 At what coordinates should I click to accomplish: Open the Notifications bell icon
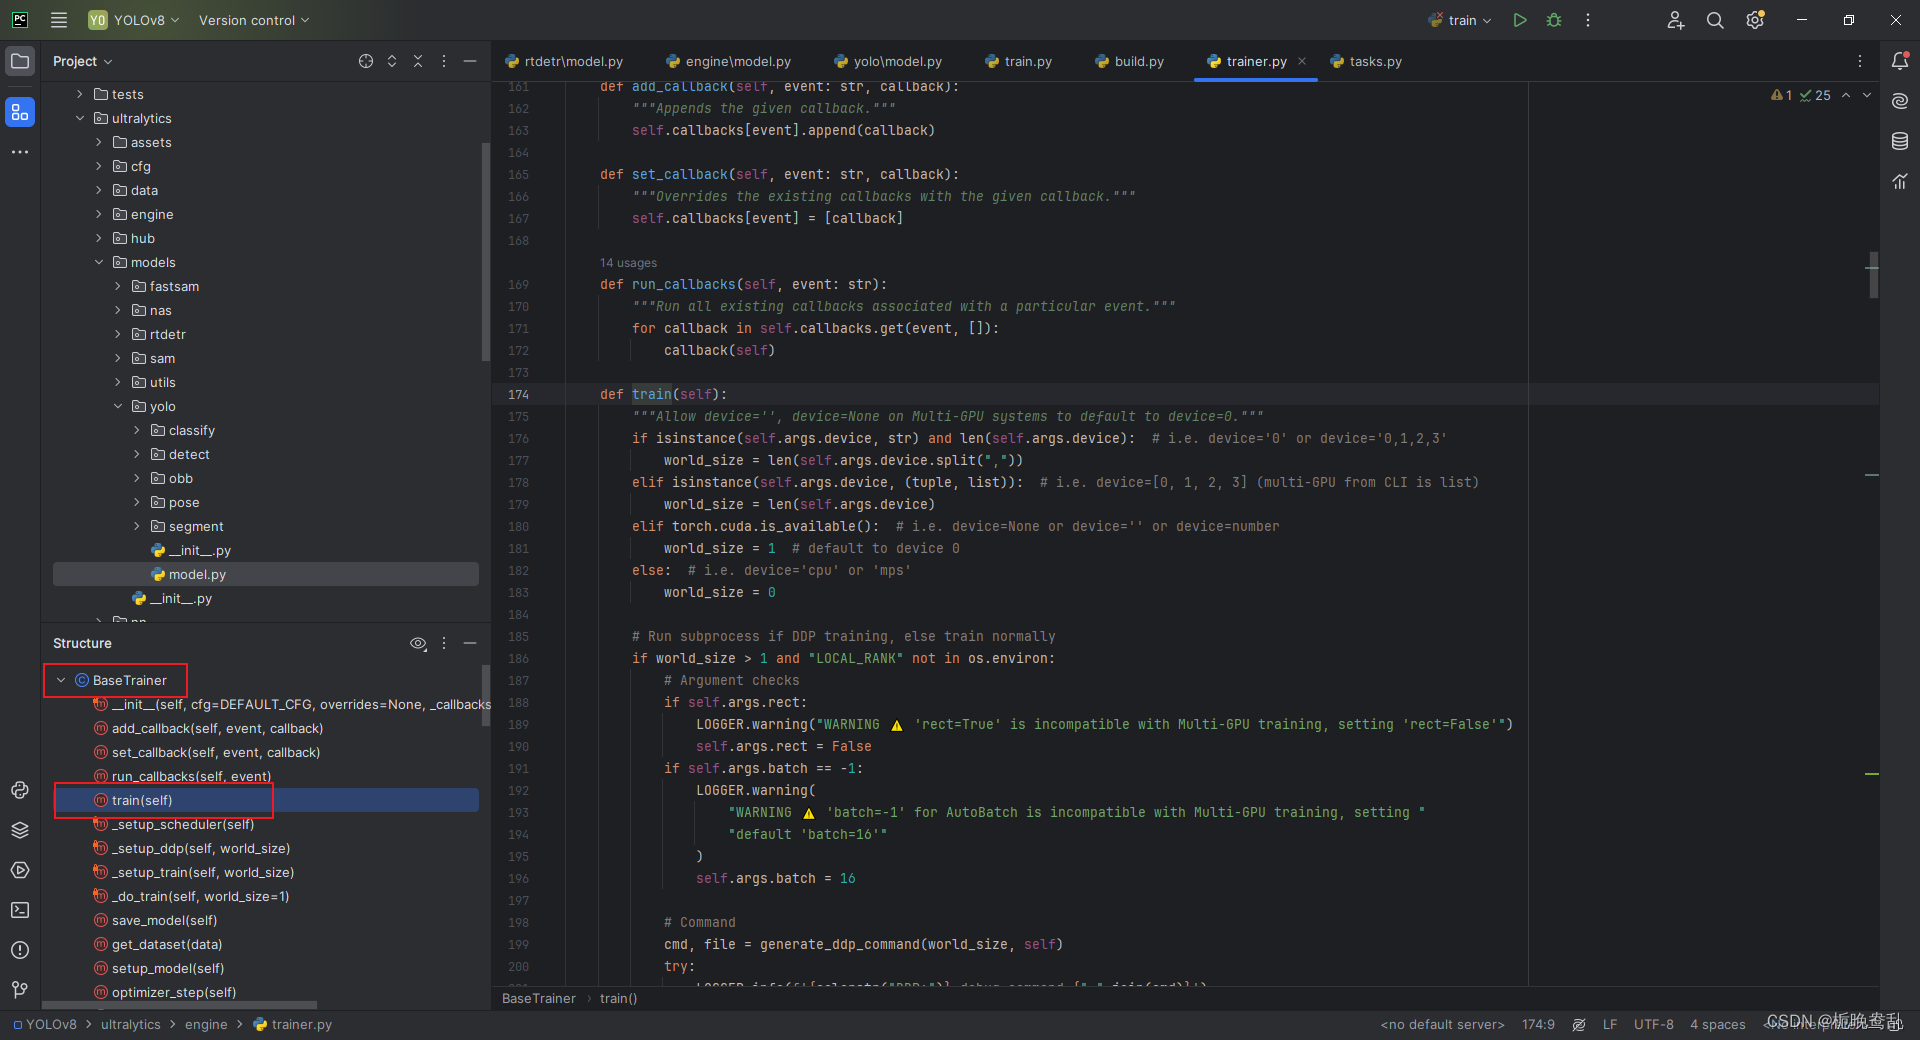[1900, 61]
